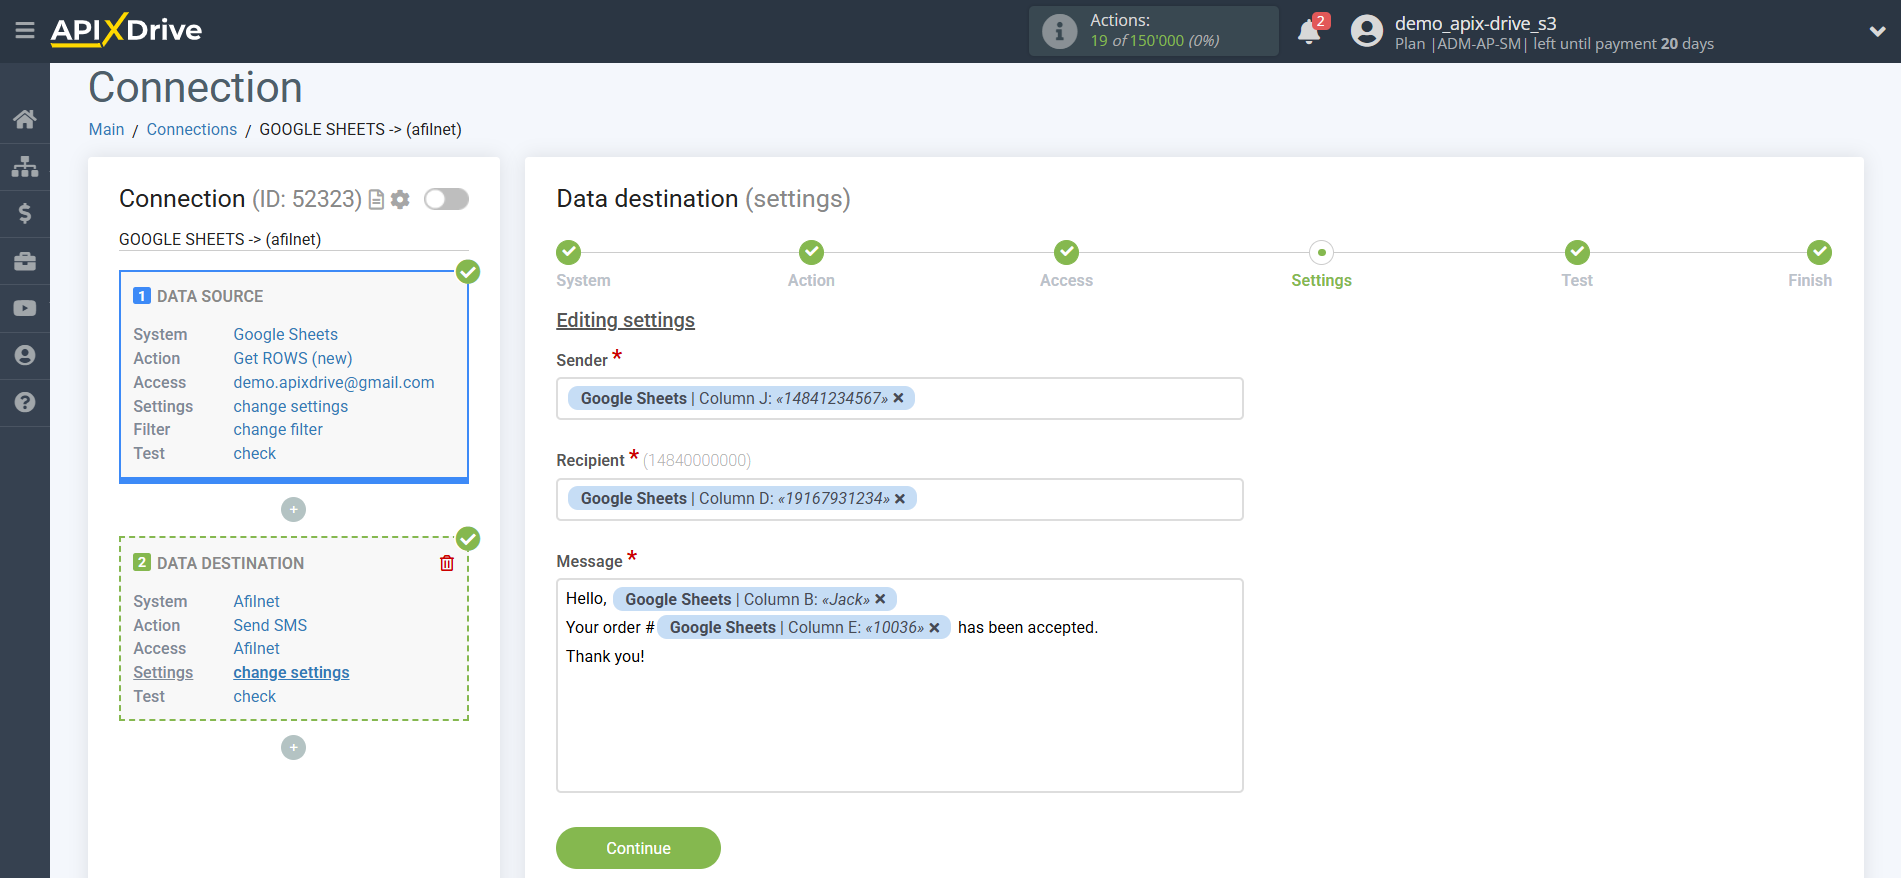Go to the Test step in the wizard
Image resolution: width=1901 pixels, height=878 pixels.
(x=1576, y=253)
